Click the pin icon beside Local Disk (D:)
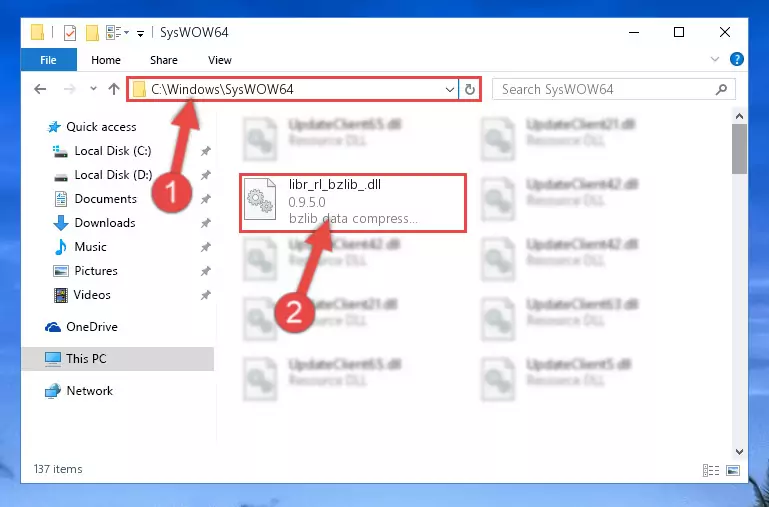Screen dimensions: 769x507 (x=205, y=176)
